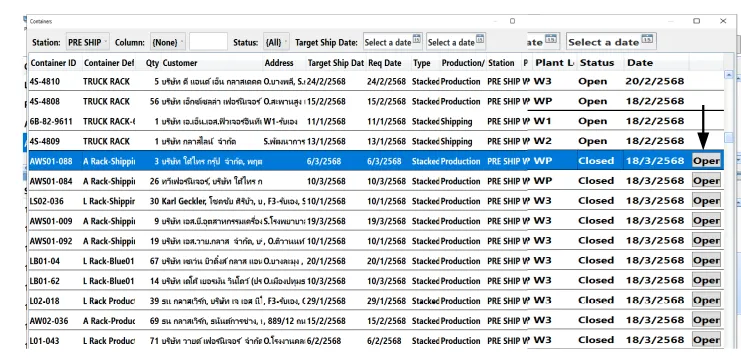Screen dimensions: 741x360
Task: Select the L02-018 container ID cell
Action: (x=55, y=300)
